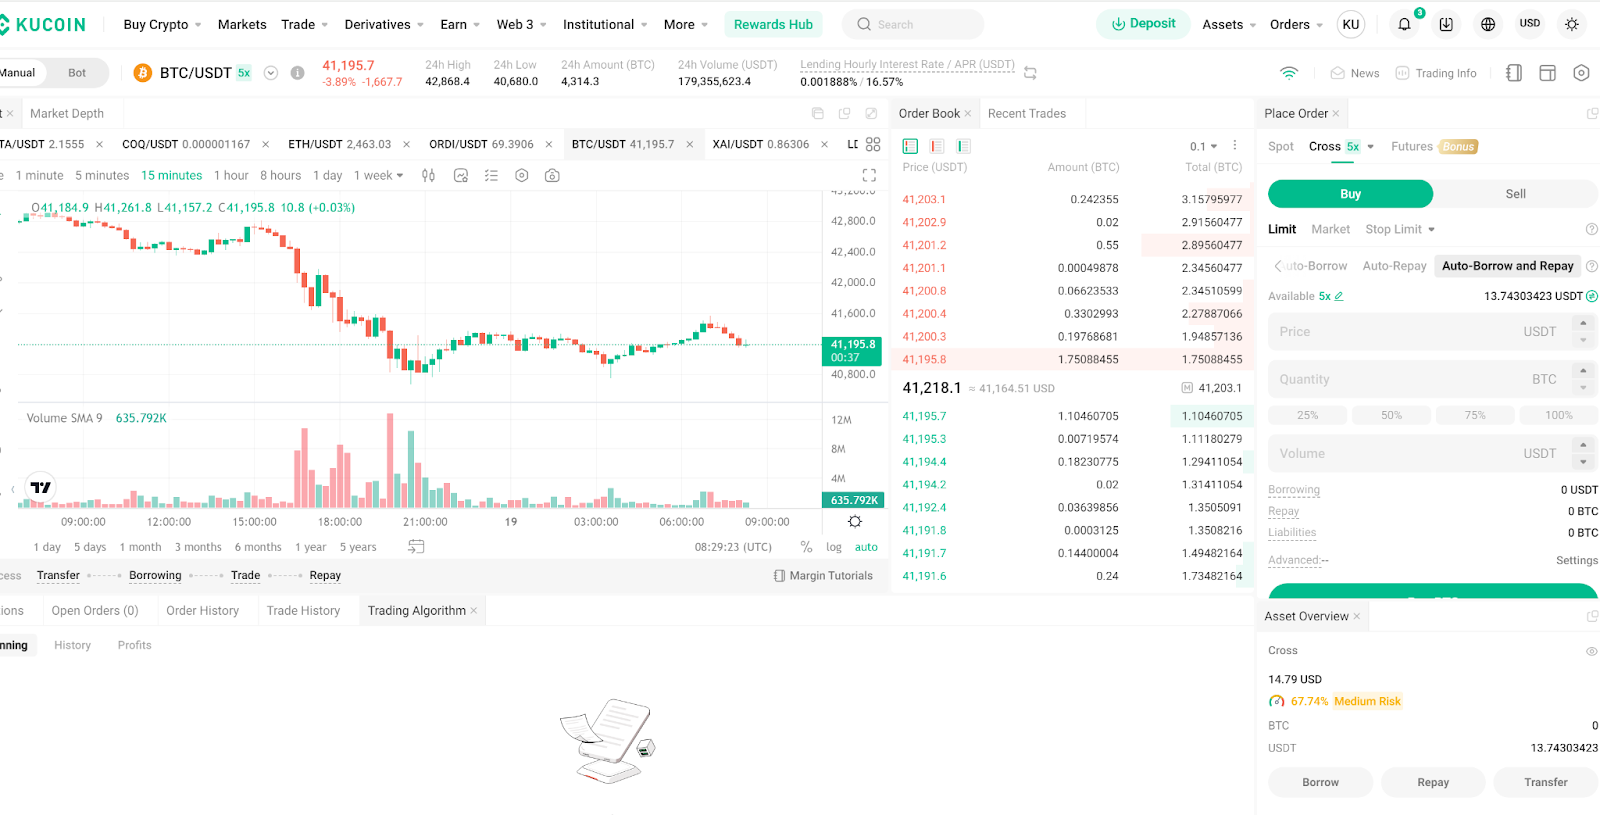Expand the 1 week interval dropdown
The height and width of the screenshot is (815, 1600).
point(378,176)
